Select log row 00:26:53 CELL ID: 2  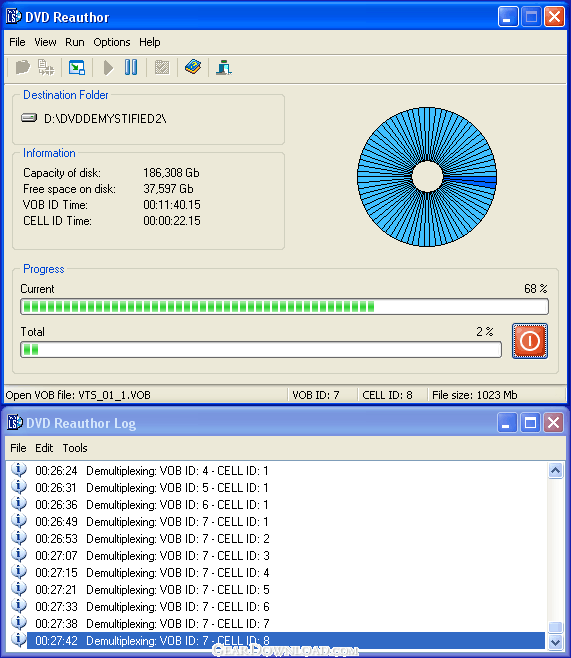point(286,539)
